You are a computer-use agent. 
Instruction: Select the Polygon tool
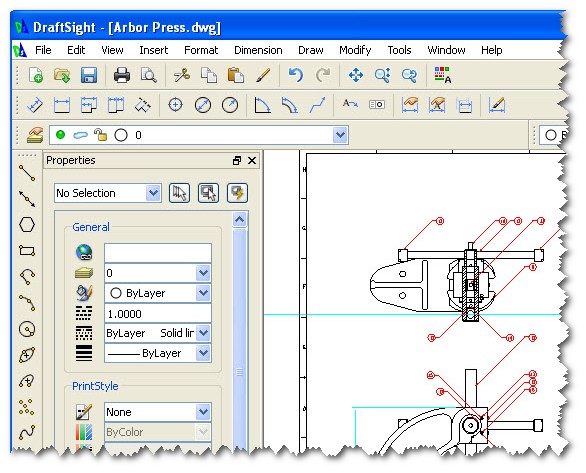[x=27, y=225]
